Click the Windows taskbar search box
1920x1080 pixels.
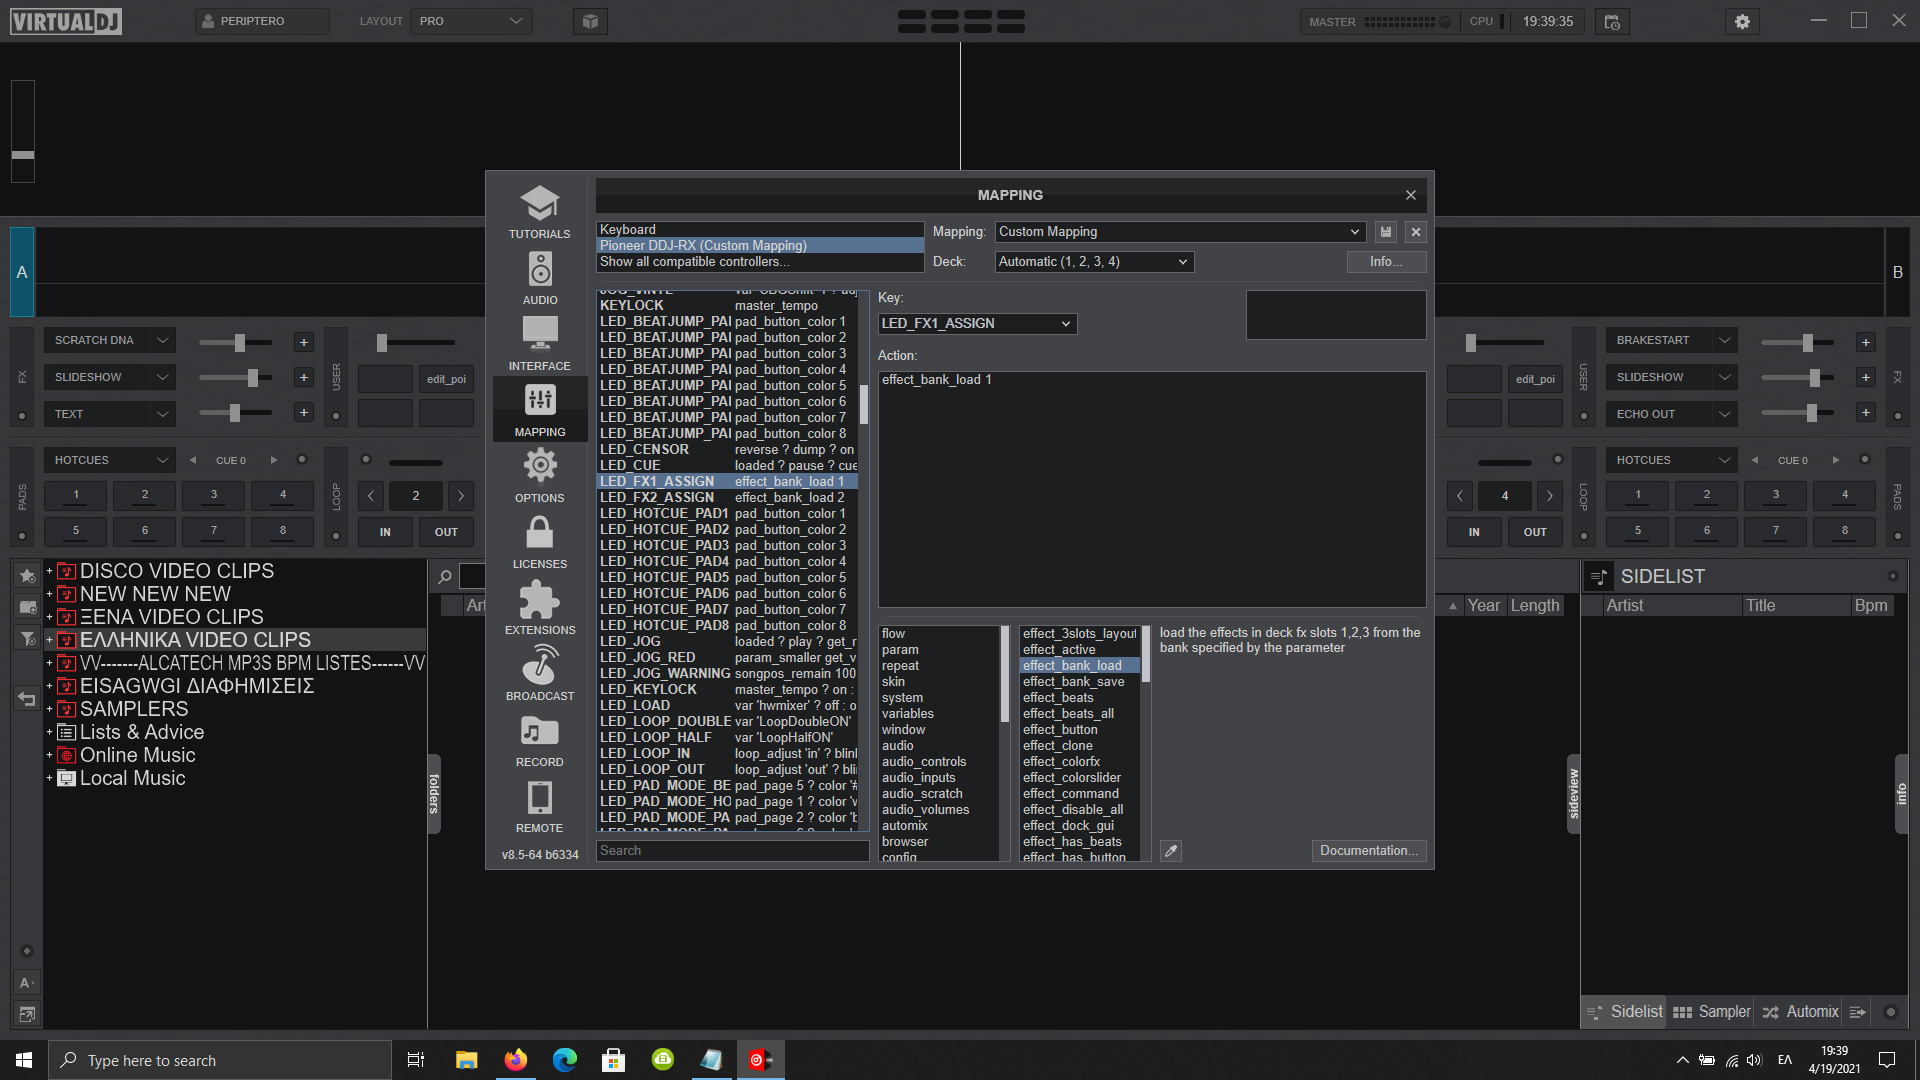click(x=220, y=1060)
